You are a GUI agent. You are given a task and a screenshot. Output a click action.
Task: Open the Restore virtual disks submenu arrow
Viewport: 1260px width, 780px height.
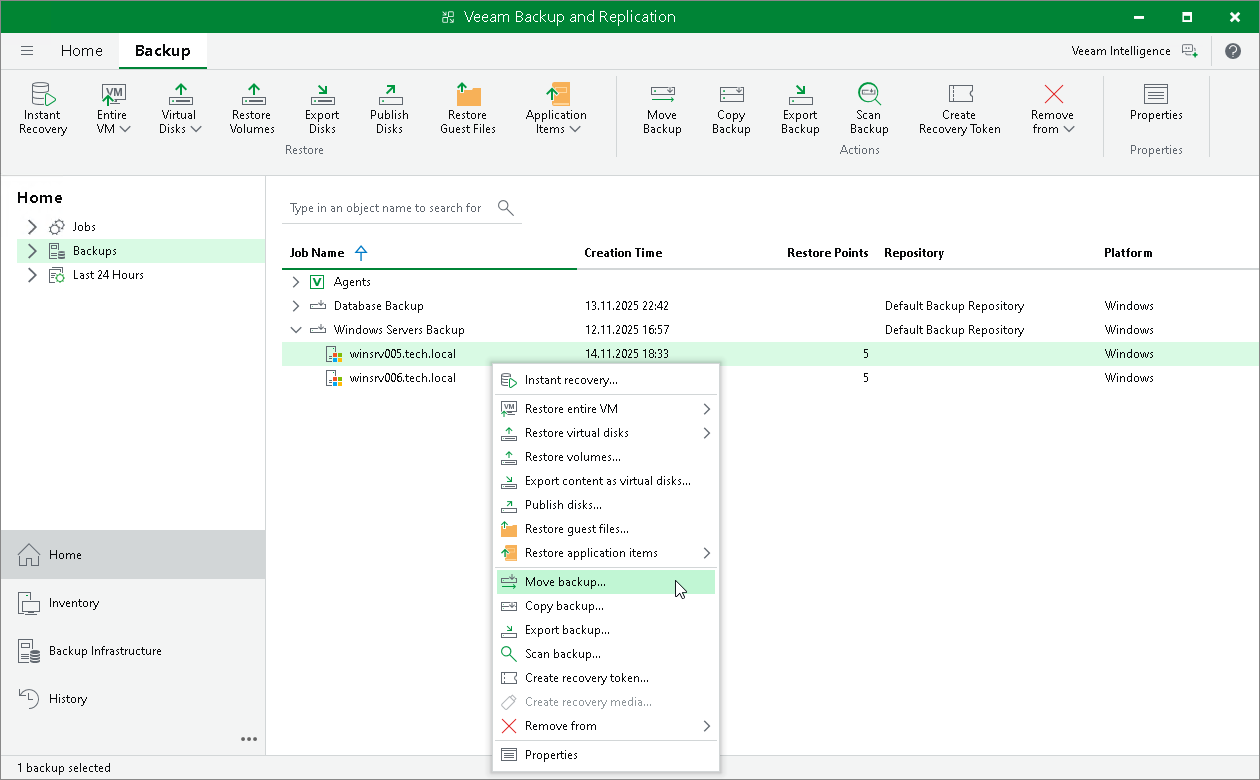[x=706, y=433]
